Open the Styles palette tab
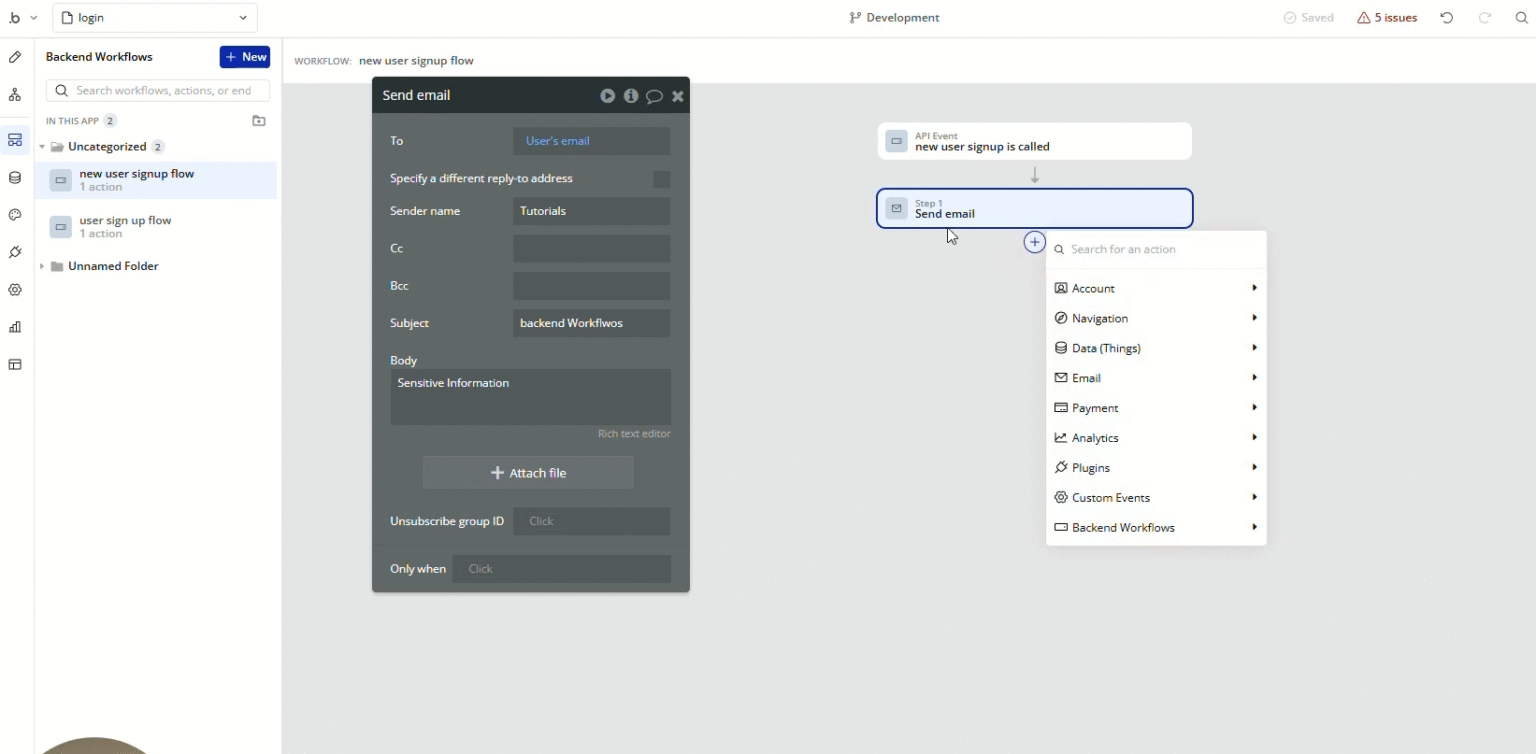1536x754 pixels. point(15,215)
